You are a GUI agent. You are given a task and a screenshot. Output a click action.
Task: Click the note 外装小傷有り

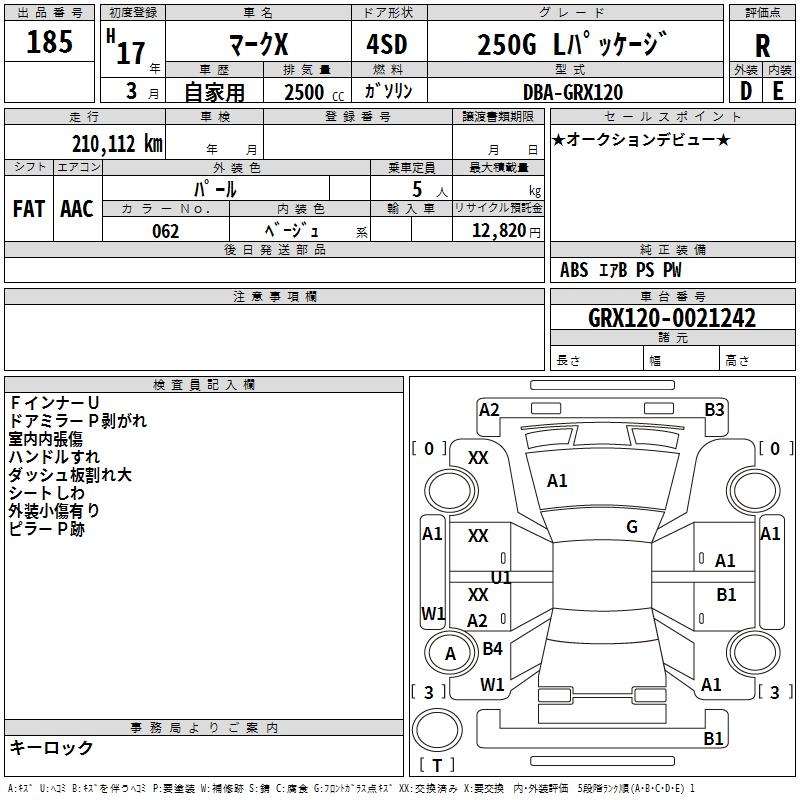[54, 511]
